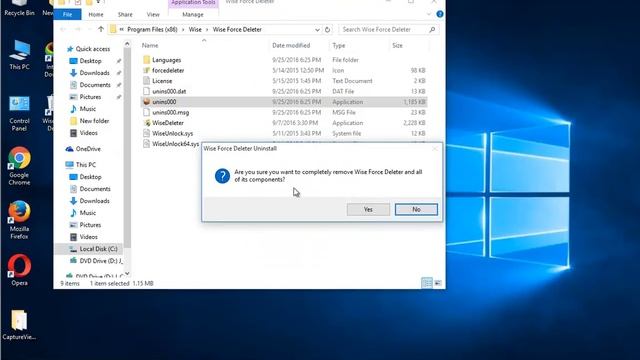Open the This PC desktop icon

[19, 56]
